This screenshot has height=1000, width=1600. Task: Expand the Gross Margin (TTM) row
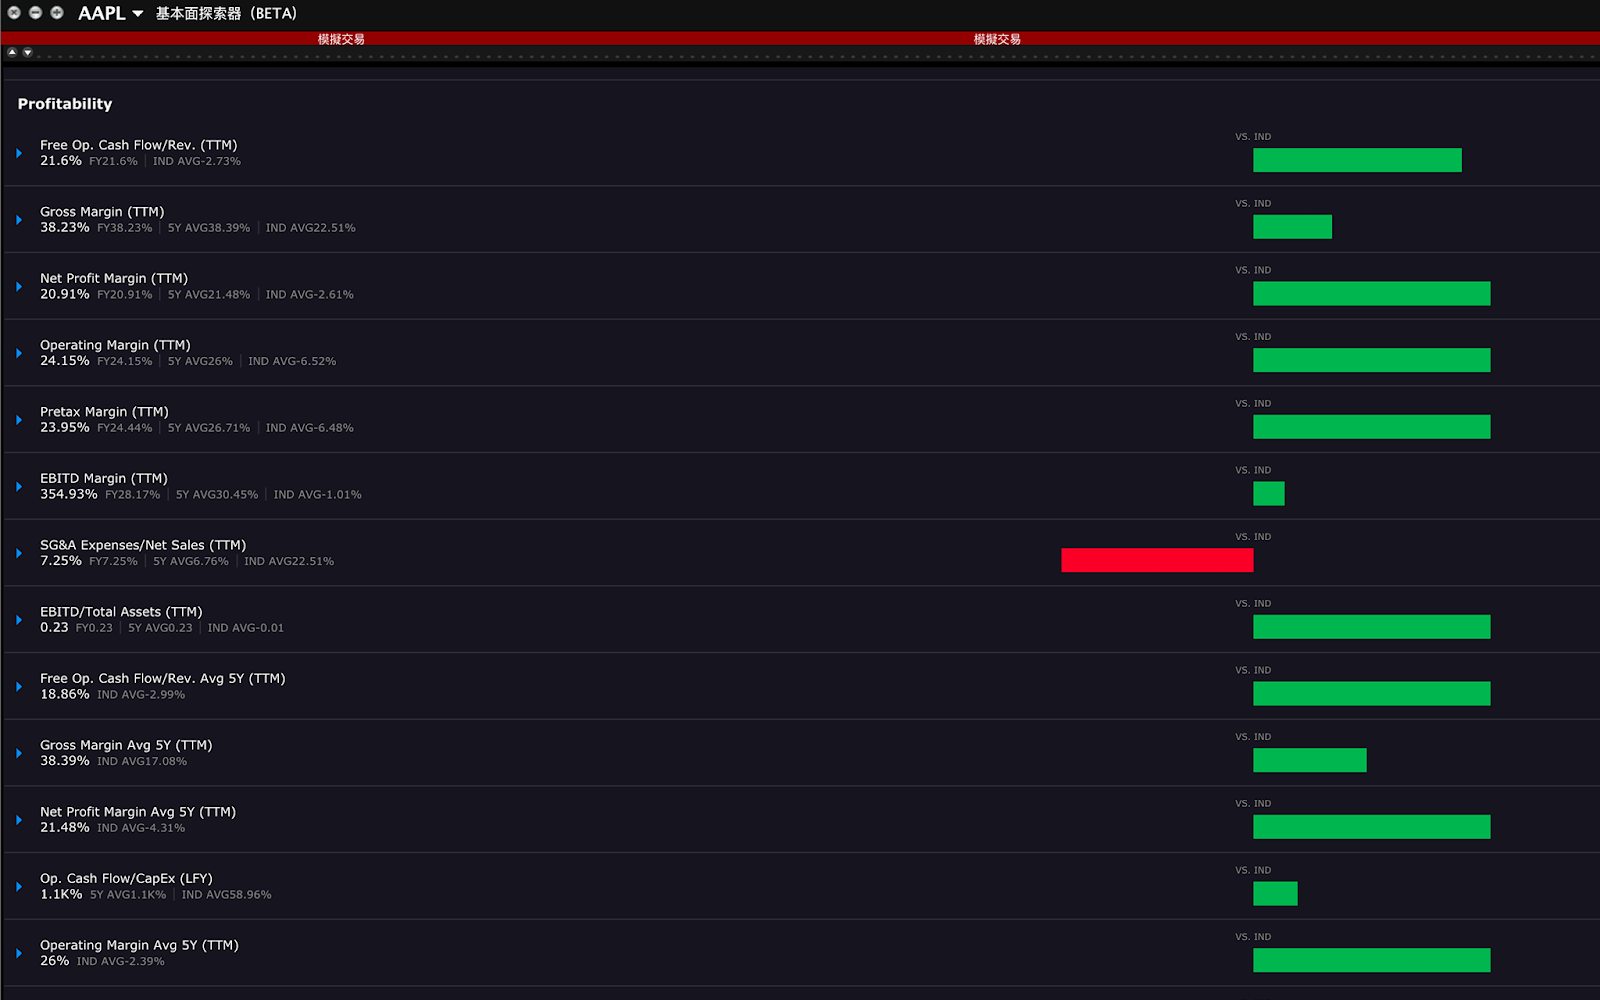click(19, 220)
